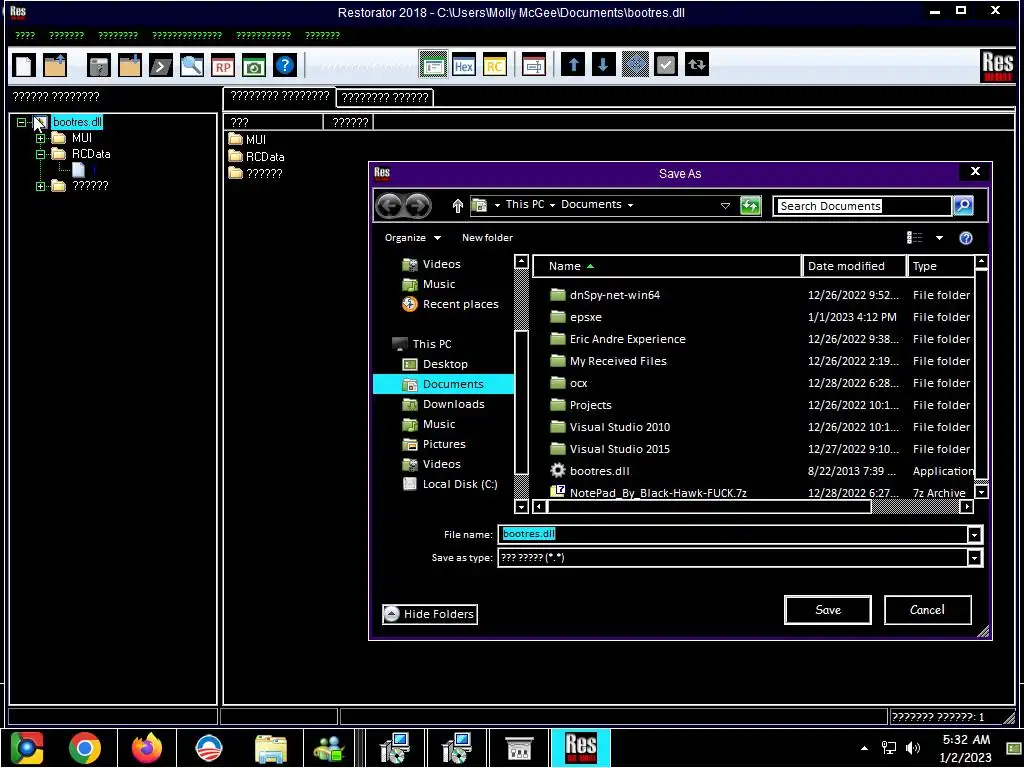1024x768 pixels.
Task: Select the first tab in the right pane
Action: pyautogui.click(x=280, y=96)
